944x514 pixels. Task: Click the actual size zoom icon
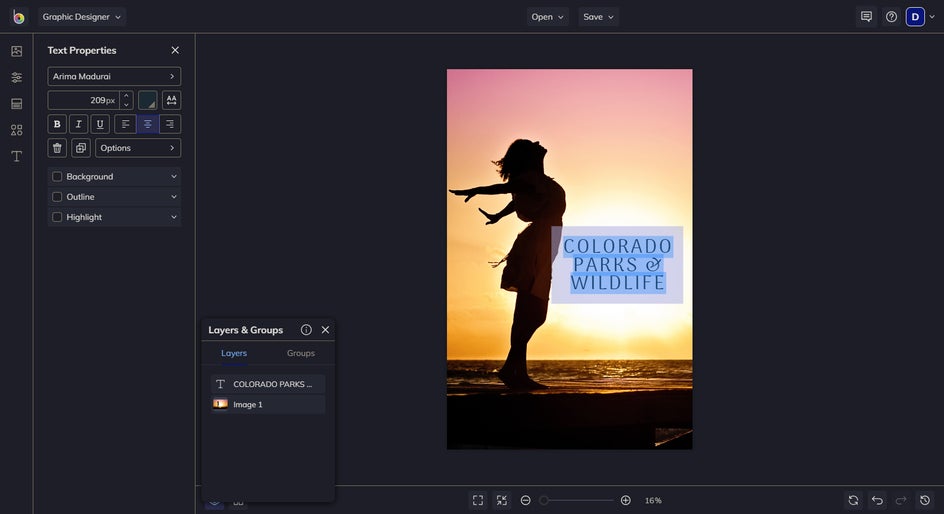coord(502,500)
